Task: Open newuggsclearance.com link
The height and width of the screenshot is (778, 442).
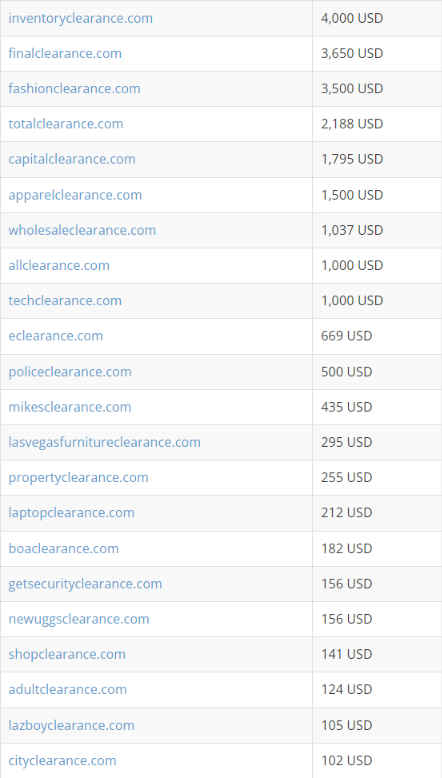Action: click(79, 619)
